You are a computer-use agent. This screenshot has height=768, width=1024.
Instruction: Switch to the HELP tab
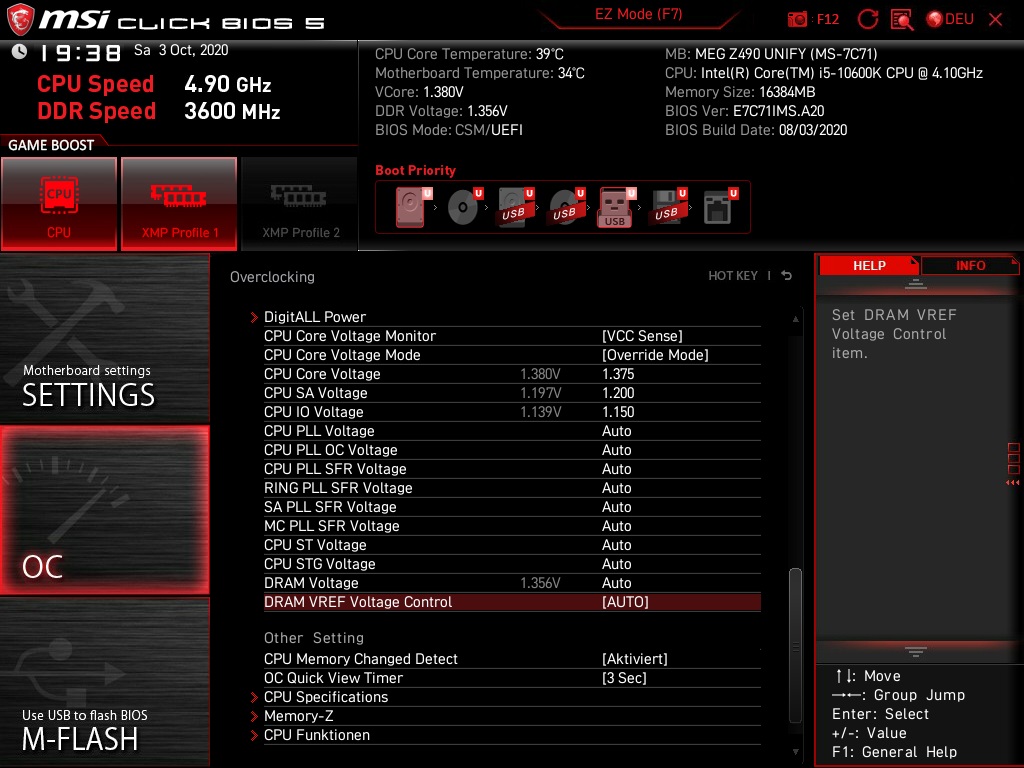tap(869, 265)
